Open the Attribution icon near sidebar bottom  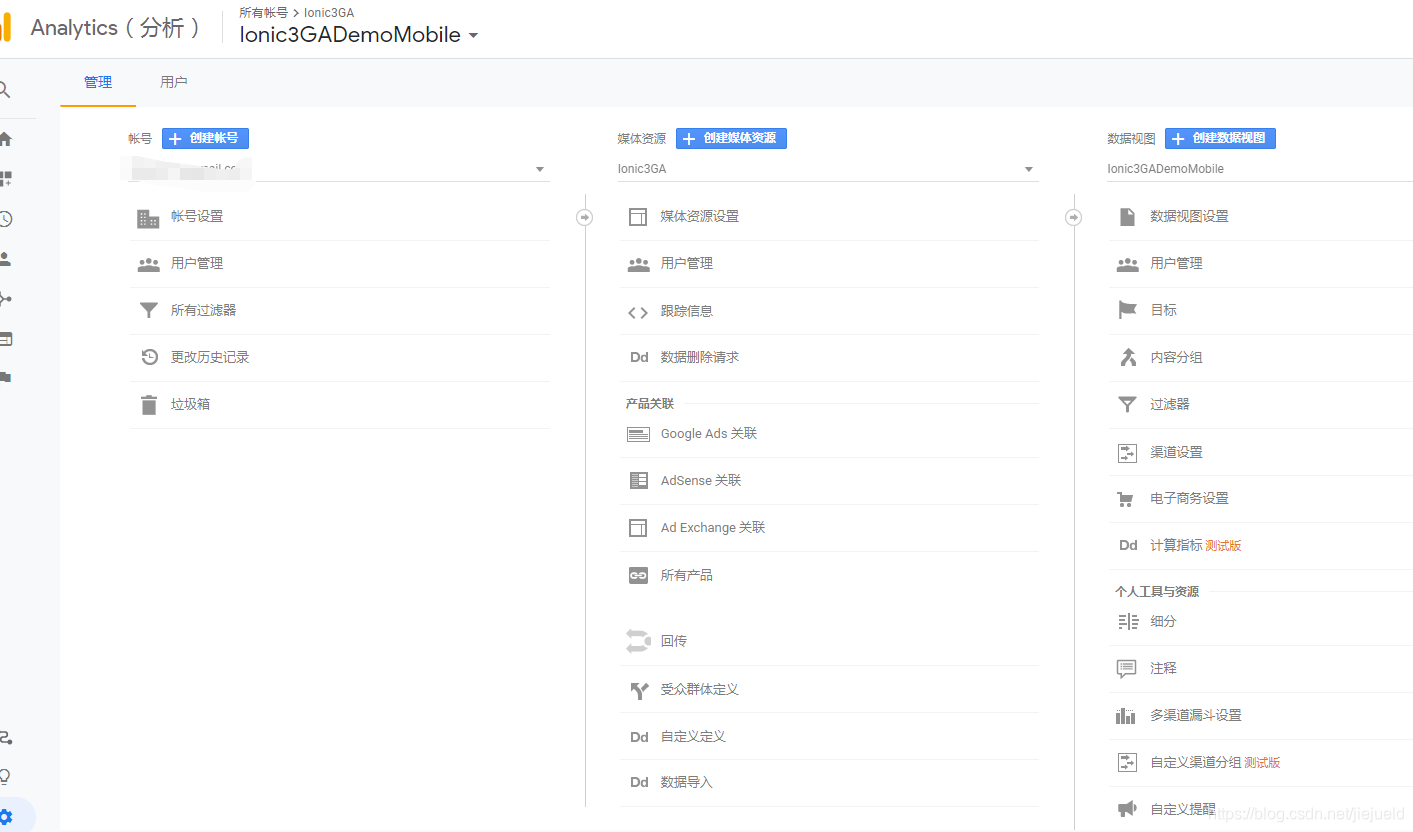click(x=5, y=738)
